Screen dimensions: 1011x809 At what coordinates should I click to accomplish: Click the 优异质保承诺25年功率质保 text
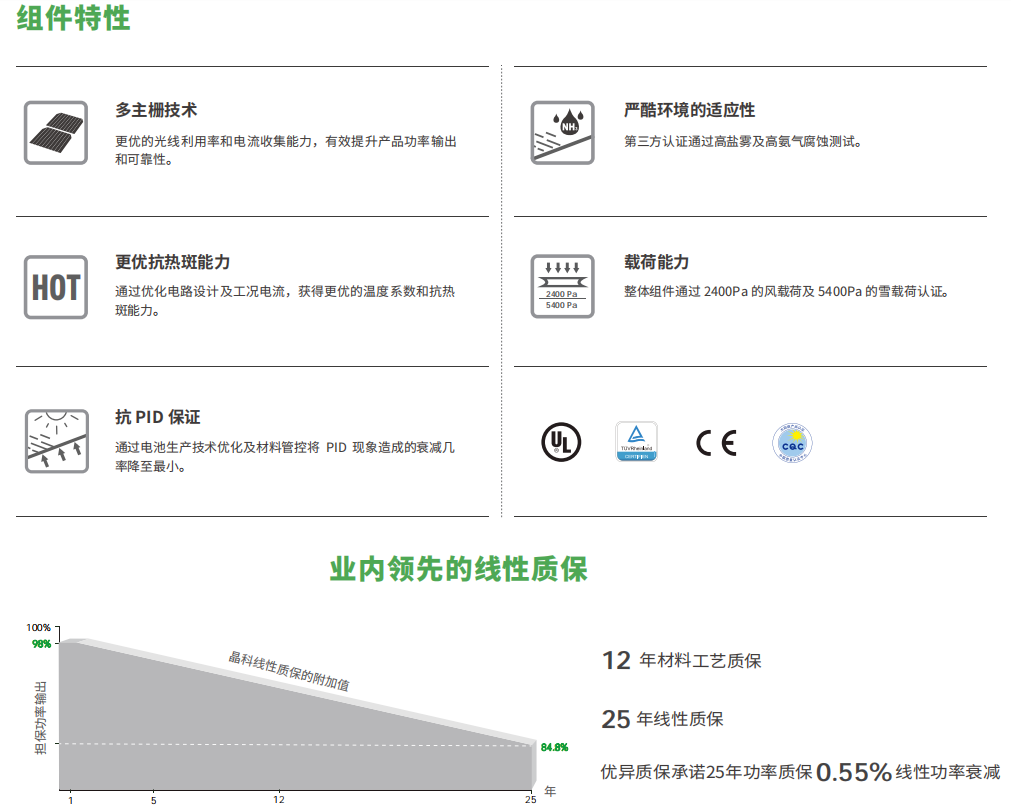[707, 772]
